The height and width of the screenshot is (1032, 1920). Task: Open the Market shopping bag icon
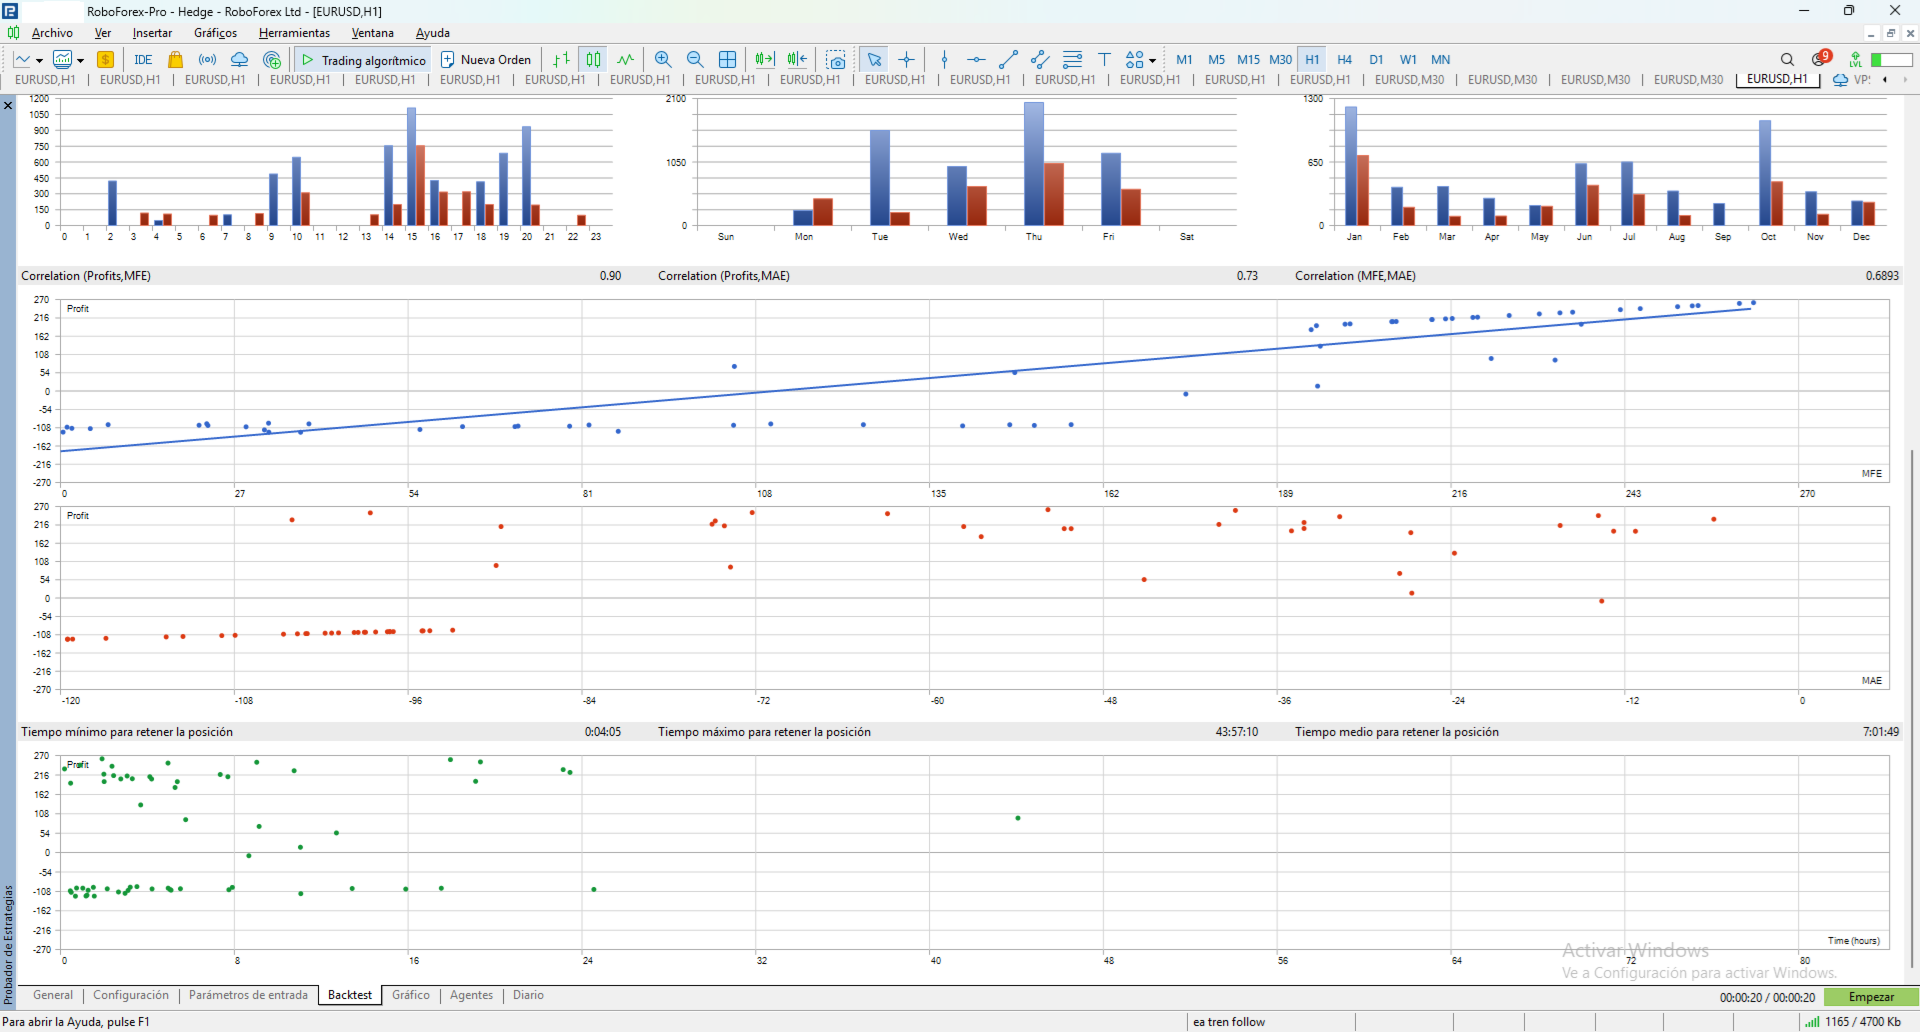[x=175, y=60]
